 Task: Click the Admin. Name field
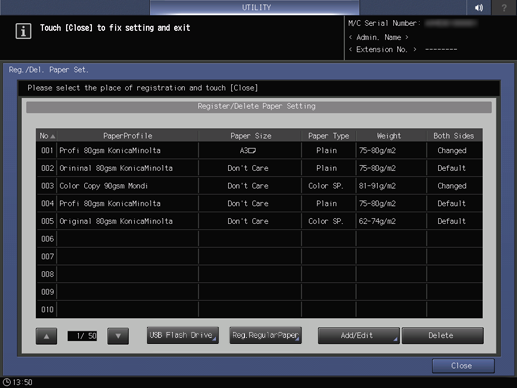click(379, 37)
